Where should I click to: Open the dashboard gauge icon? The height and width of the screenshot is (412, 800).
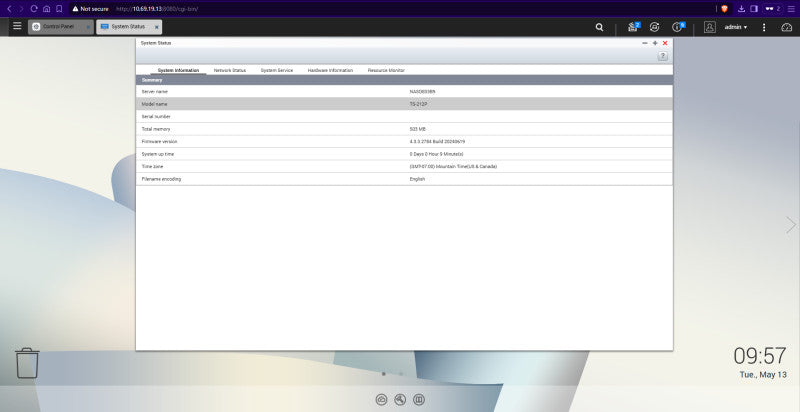(787, 28)
